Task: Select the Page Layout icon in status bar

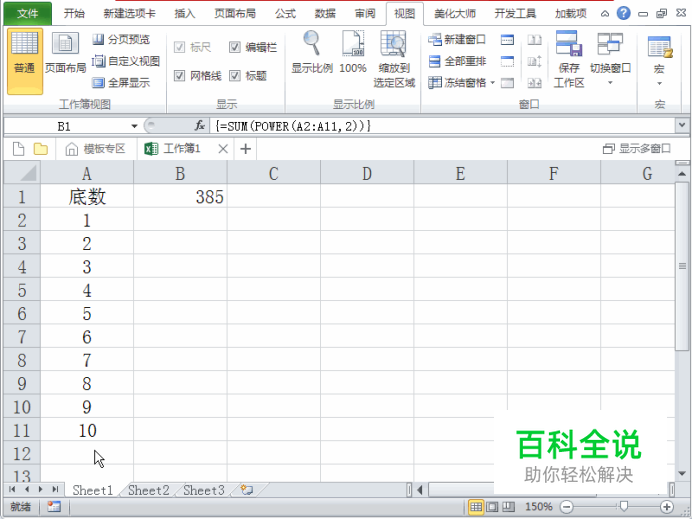Action: pyautogui.click(x=492, y=507)
